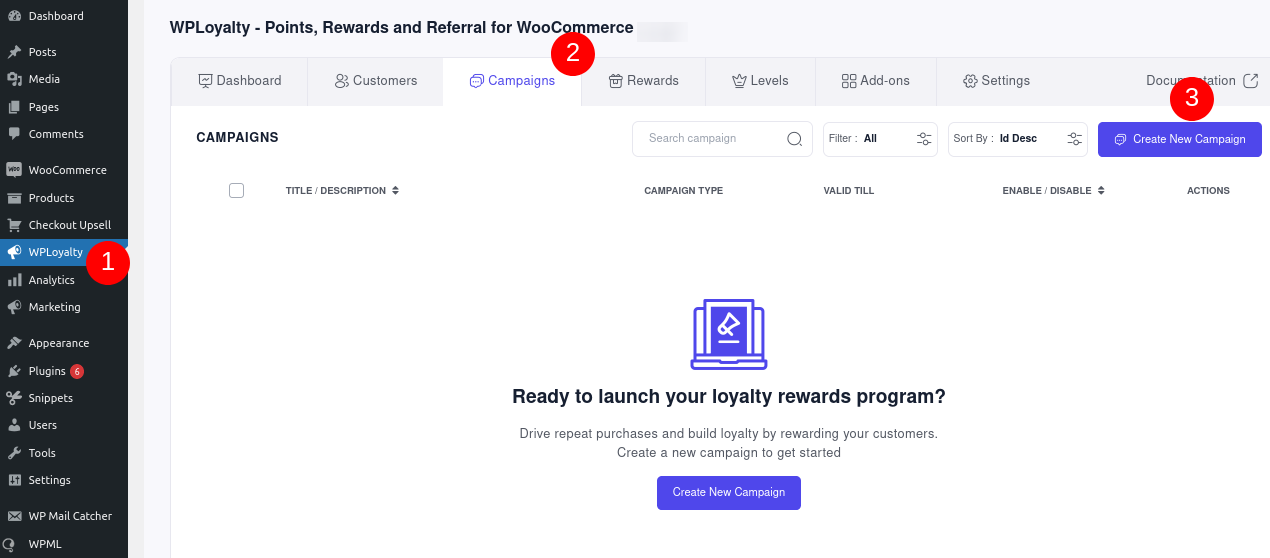Click the Marketing megaphone icon

(x=14, y=307)
